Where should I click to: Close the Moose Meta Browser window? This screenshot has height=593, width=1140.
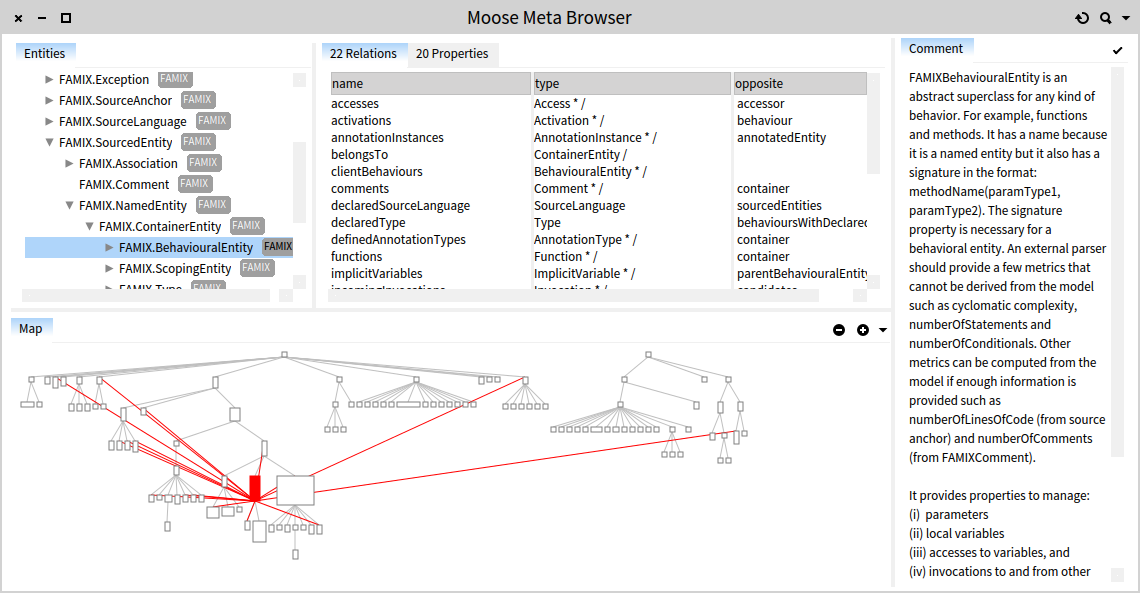pos(19,18)
